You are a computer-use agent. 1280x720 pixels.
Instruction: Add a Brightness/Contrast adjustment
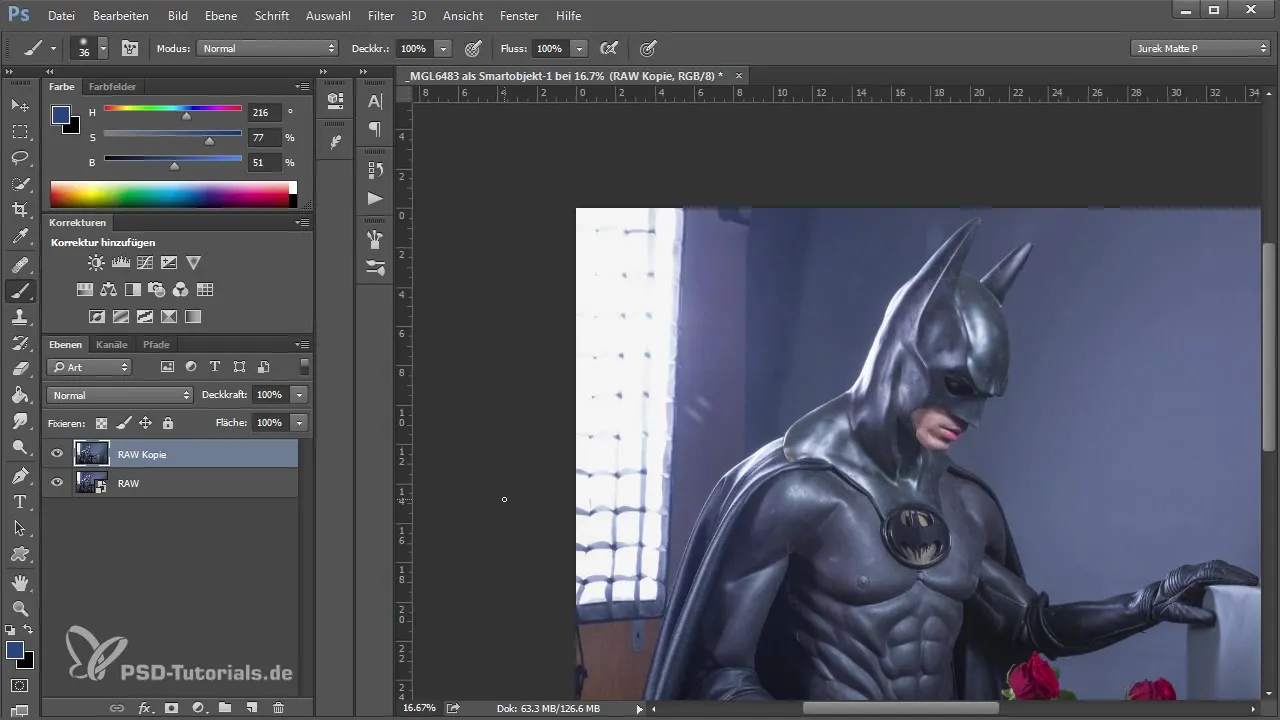point(96,263)
